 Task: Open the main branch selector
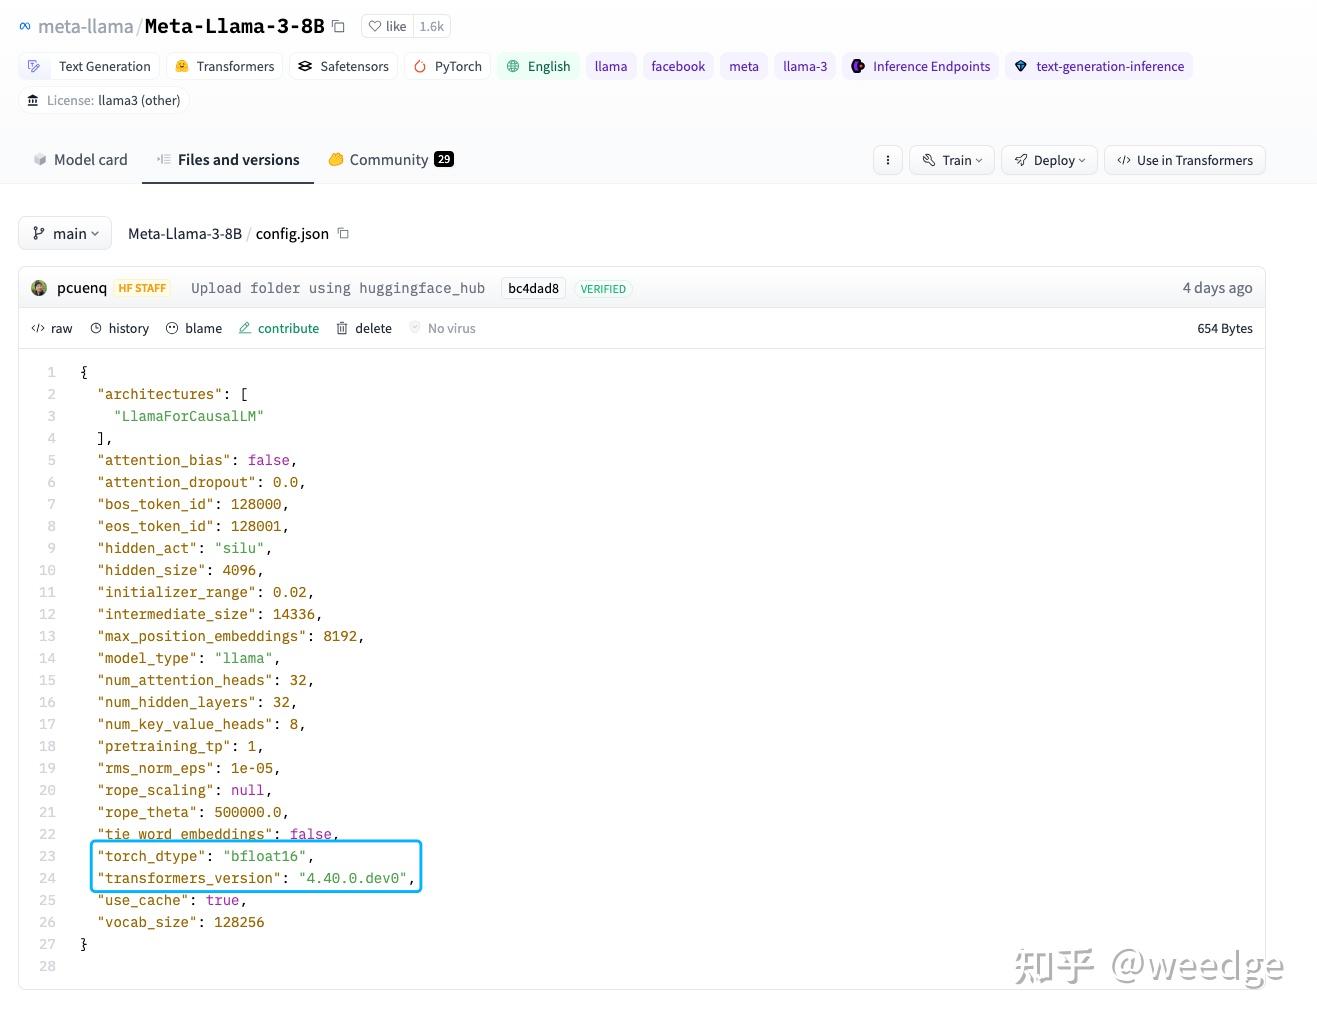pos(64,233)
